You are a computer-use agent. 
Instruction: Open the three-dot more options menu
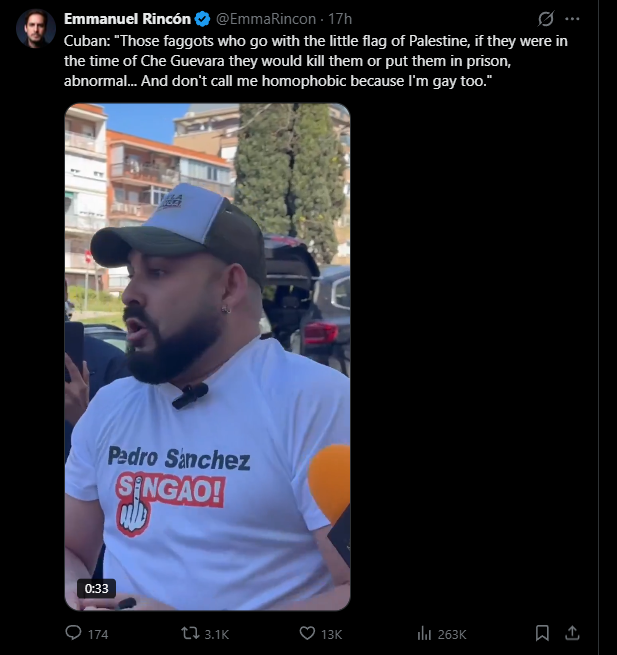click(572, 19)
